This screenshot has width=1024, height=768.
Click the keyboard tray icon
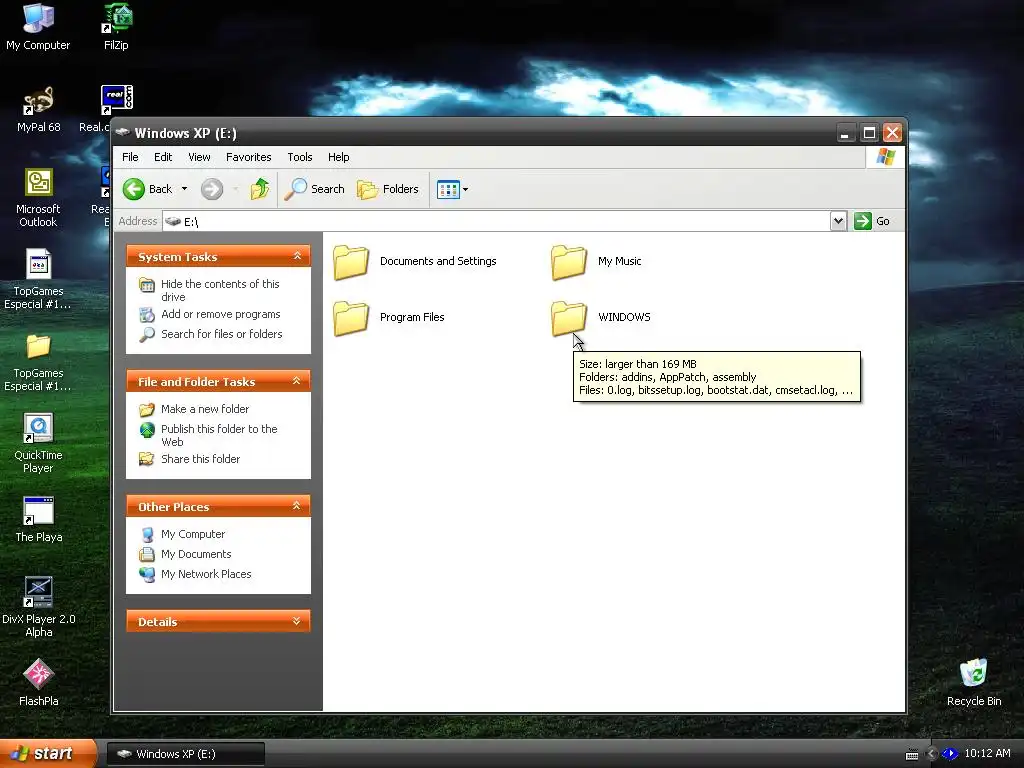pos(912,754)
